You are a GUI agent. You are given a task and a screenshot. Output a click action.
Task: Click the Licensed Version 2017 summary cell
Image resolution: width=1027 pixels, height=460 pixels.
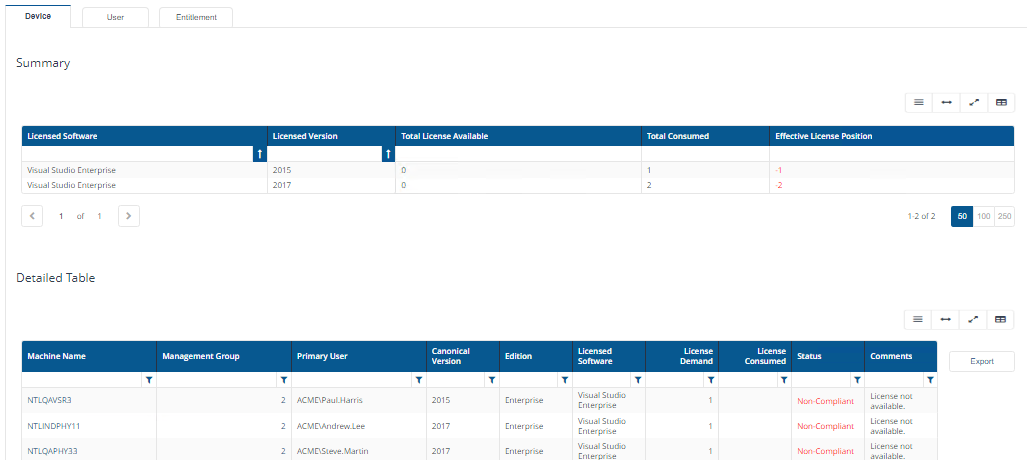[x=331, y=185]
